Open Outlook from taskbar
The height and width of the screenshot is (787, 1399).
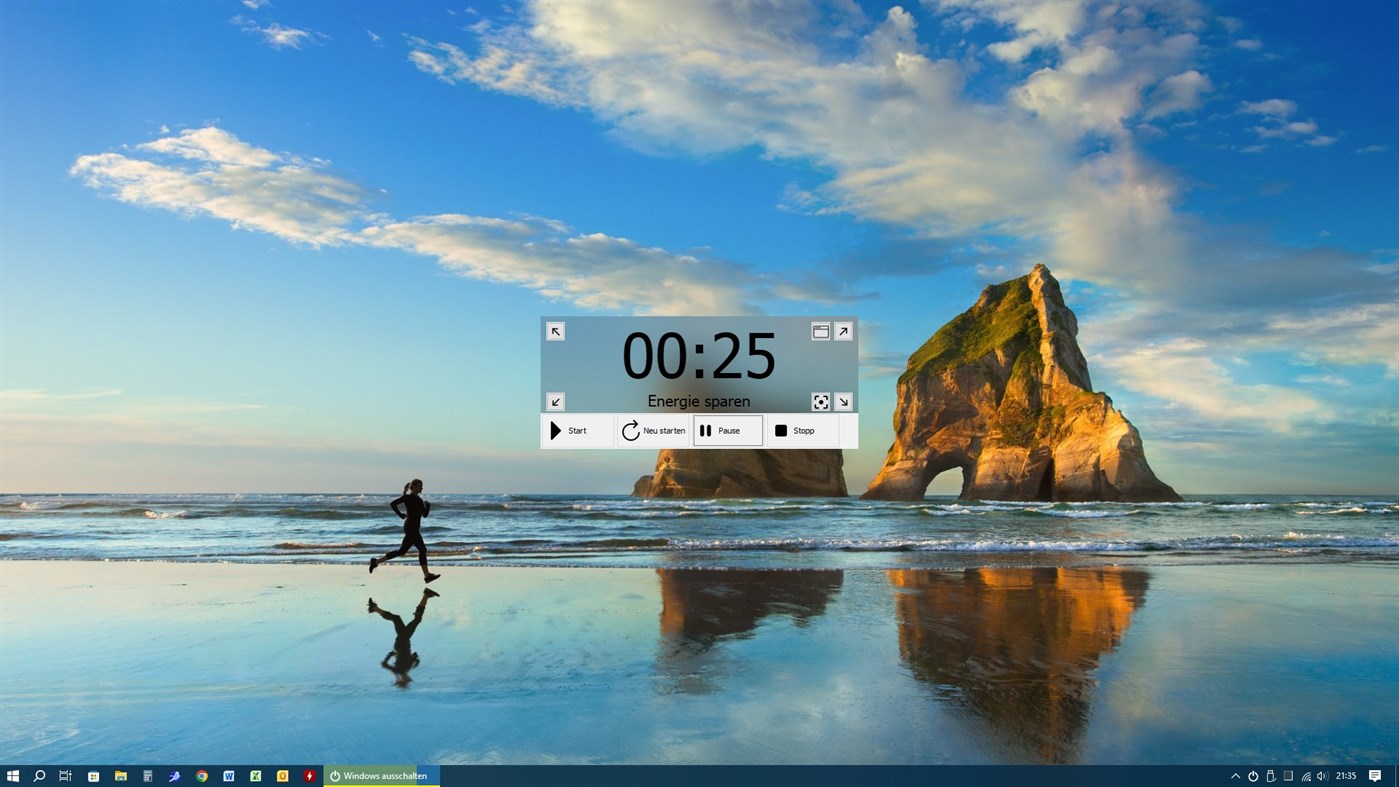tap(283, 776)
